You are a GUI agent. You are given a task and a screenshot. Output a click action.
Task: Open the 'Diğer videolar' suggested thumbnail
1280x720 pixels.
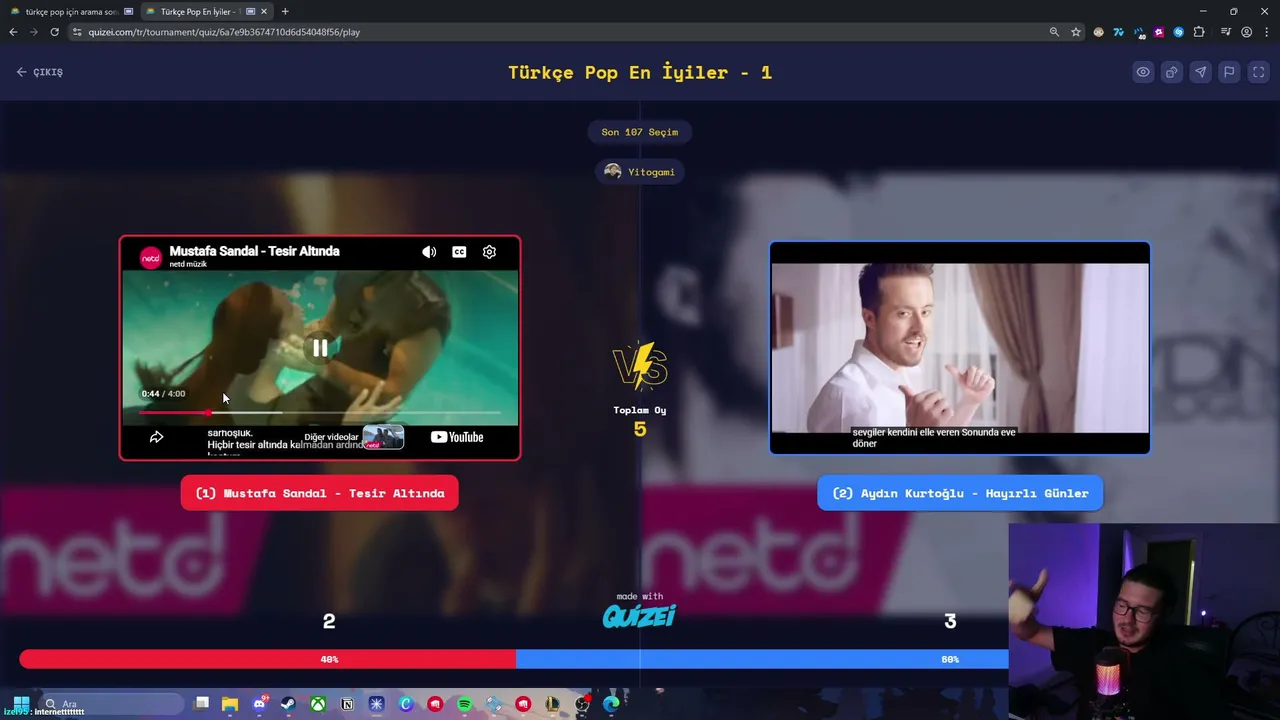coord(383,437)
